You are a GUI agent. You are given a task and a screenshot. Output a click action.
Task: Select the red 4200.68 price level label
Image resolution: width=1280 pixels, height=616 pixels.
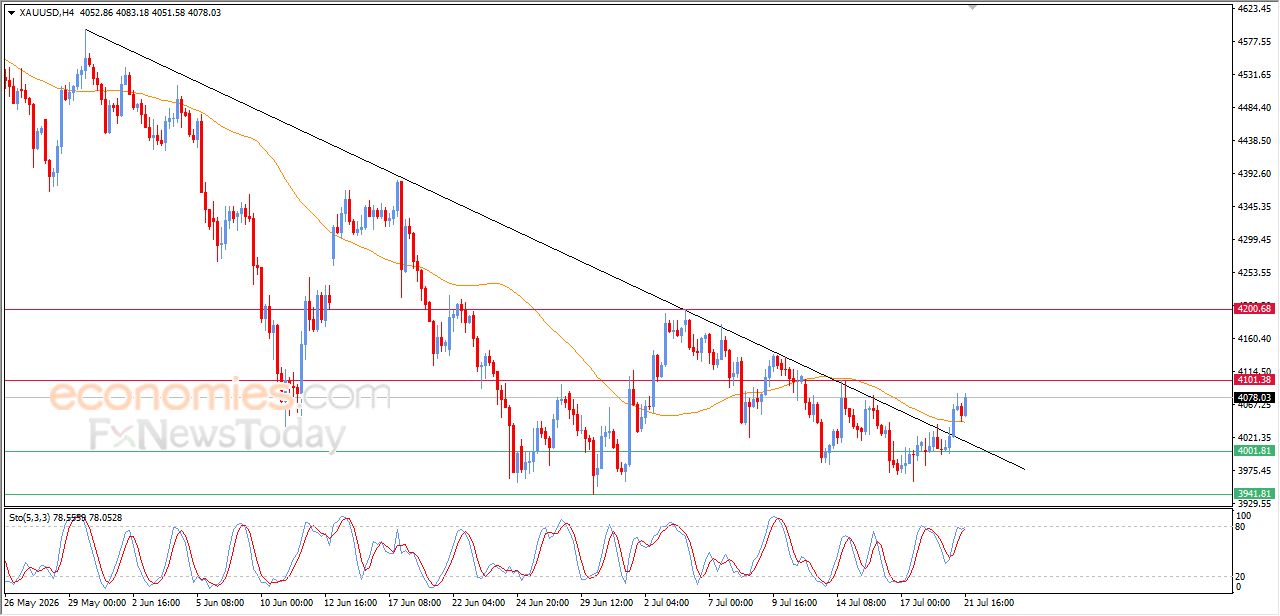[x=1254, y=309]
